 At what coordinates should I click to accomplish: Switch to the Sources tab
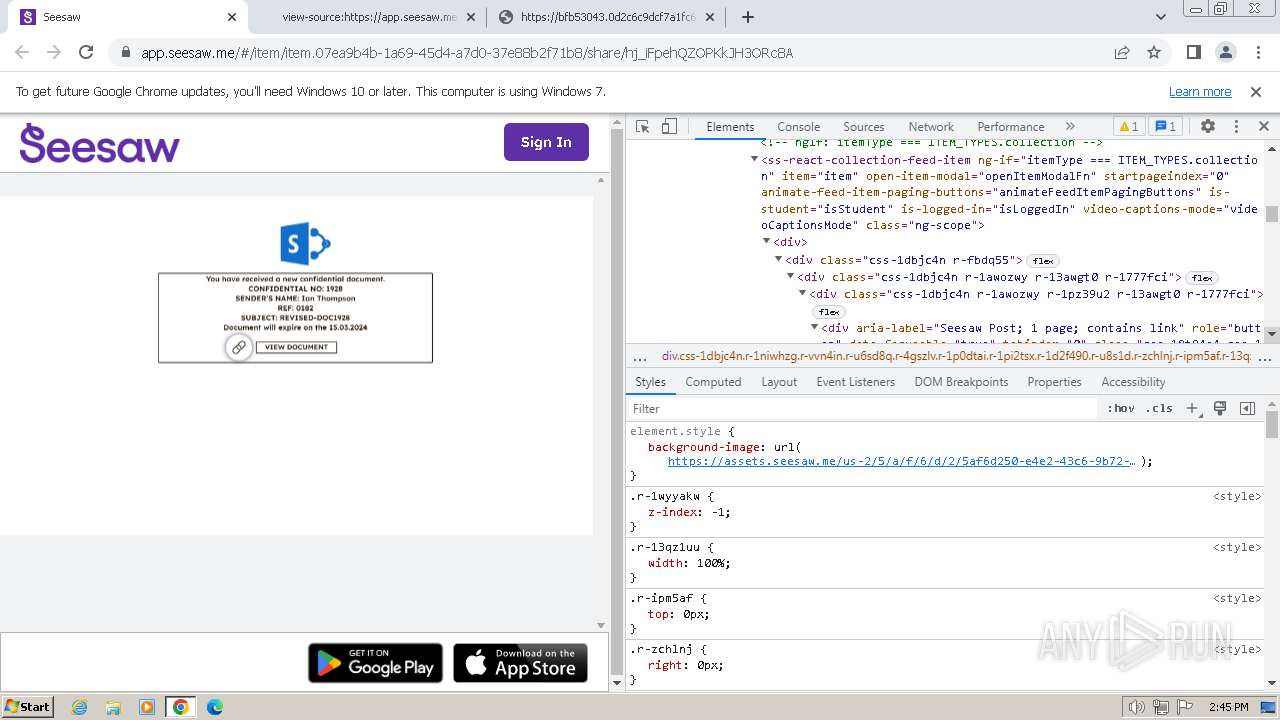[863, 127]
